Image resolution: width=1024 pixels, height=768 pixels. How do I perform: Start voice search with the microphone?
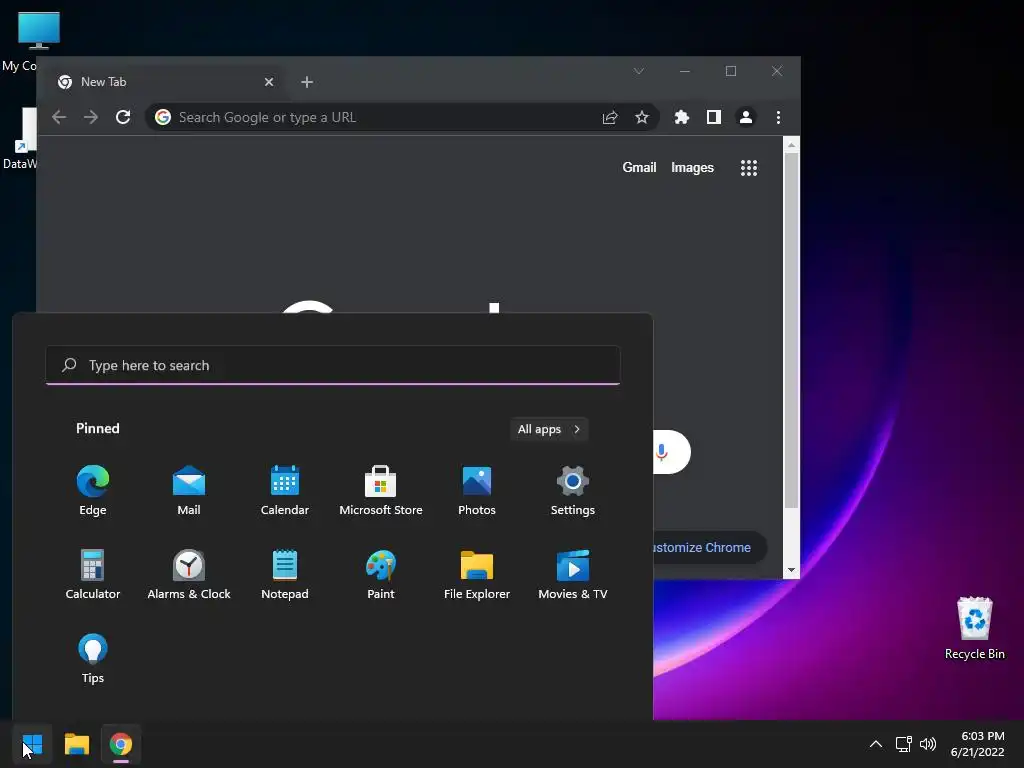pos(662,452)
